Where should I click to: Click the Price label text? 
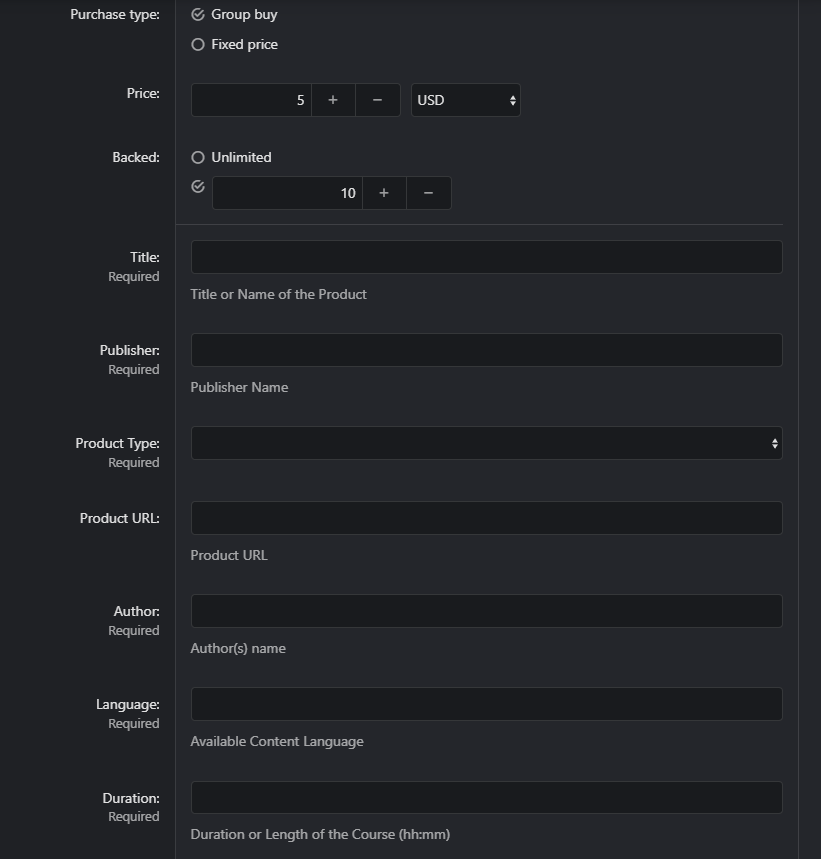[x=143, y=92]
